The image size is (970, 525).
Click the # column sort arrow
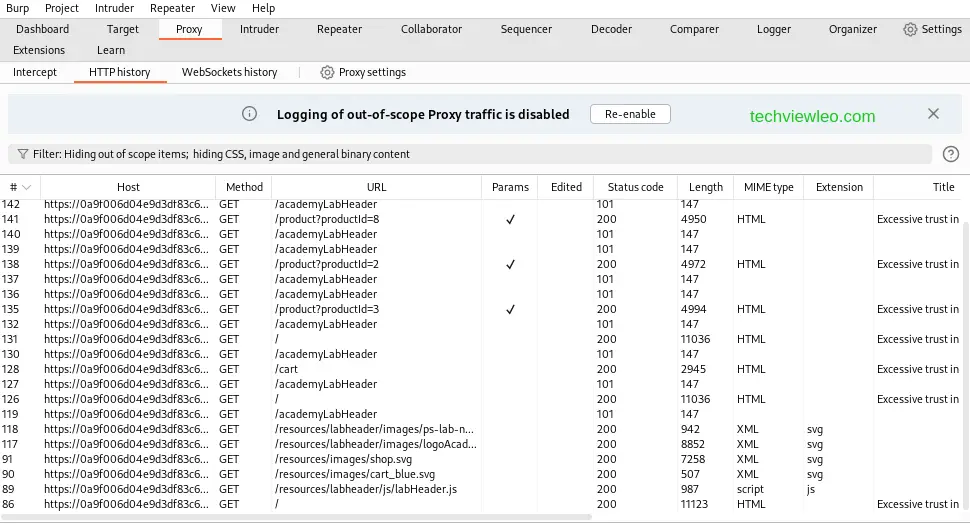coord(27,188)
